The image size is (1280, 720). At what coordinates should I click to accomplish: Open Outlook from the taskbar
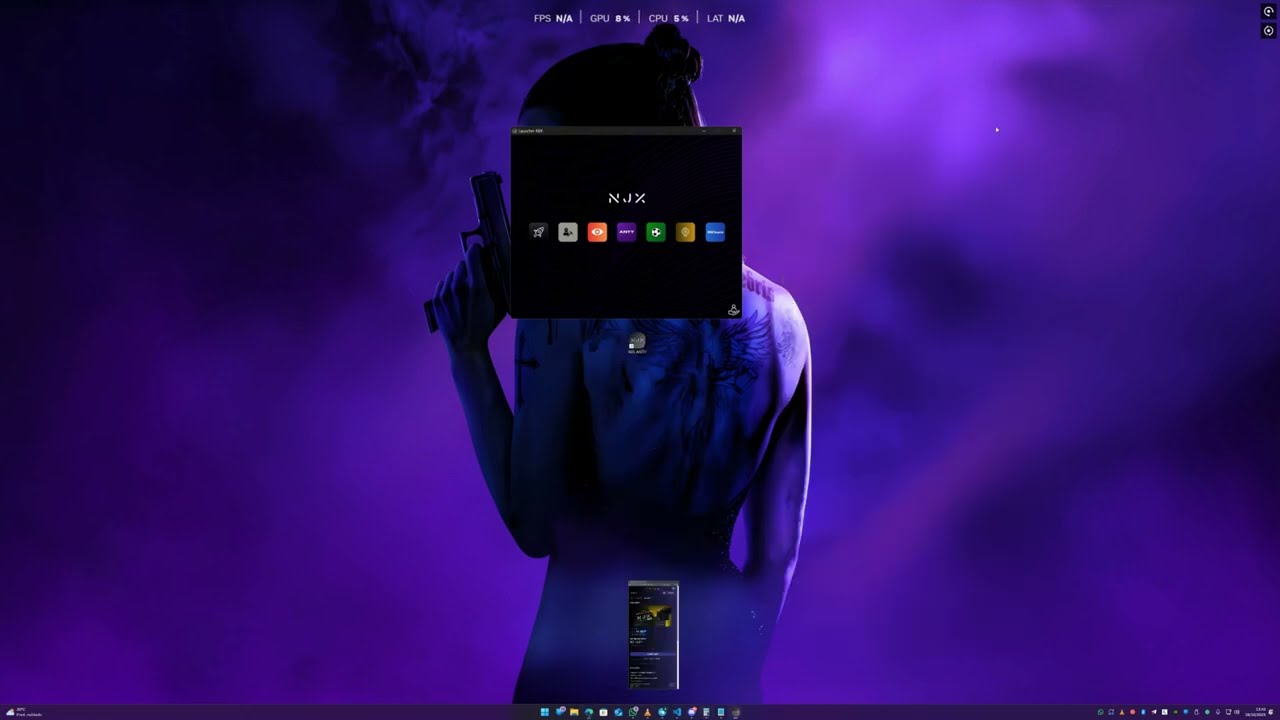coord(618,712)
